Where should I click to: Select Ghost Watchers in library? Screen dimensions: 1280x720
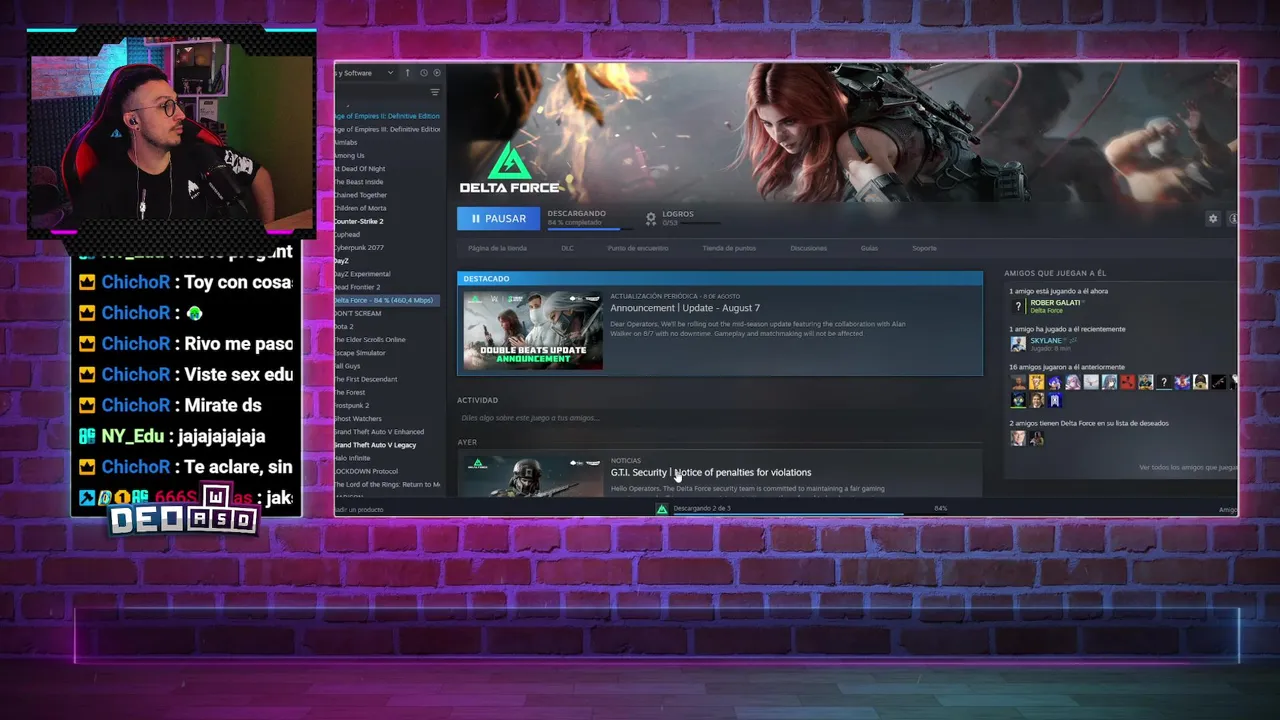(x=358, y=418)
